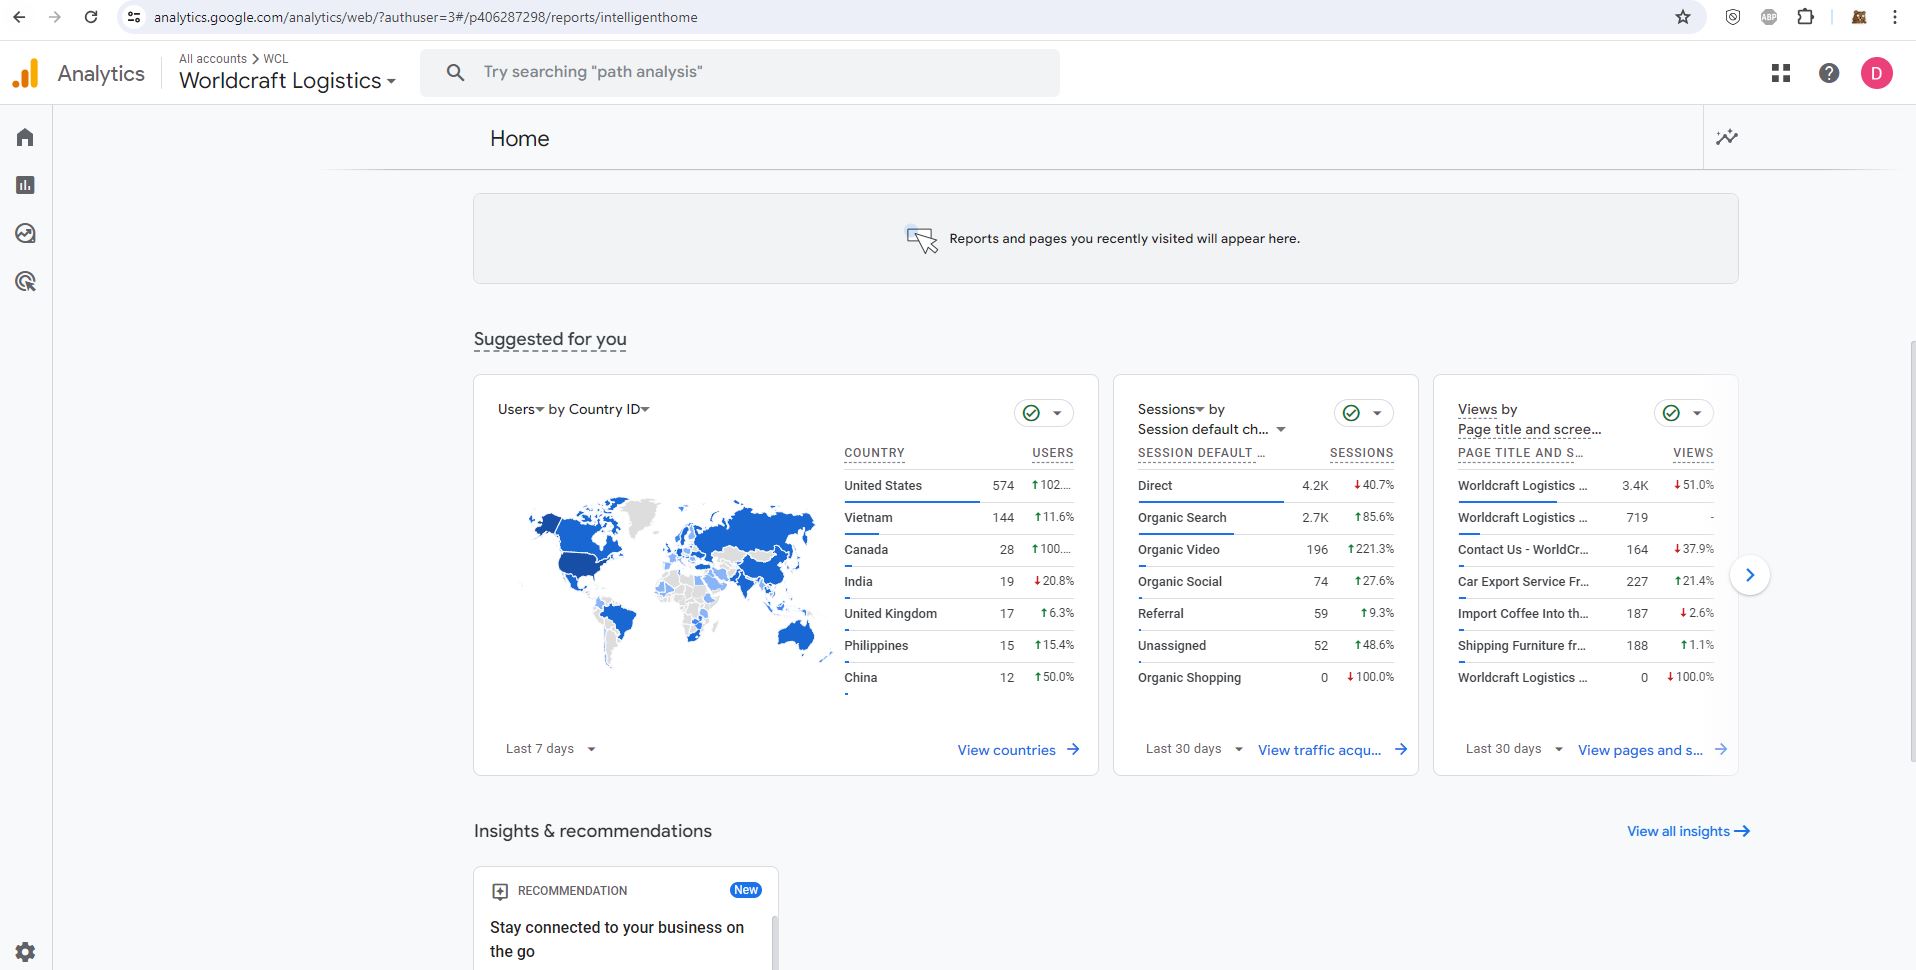Focus the Analytics search field
Screen dimensions: 1916x970
coord(739,73)
